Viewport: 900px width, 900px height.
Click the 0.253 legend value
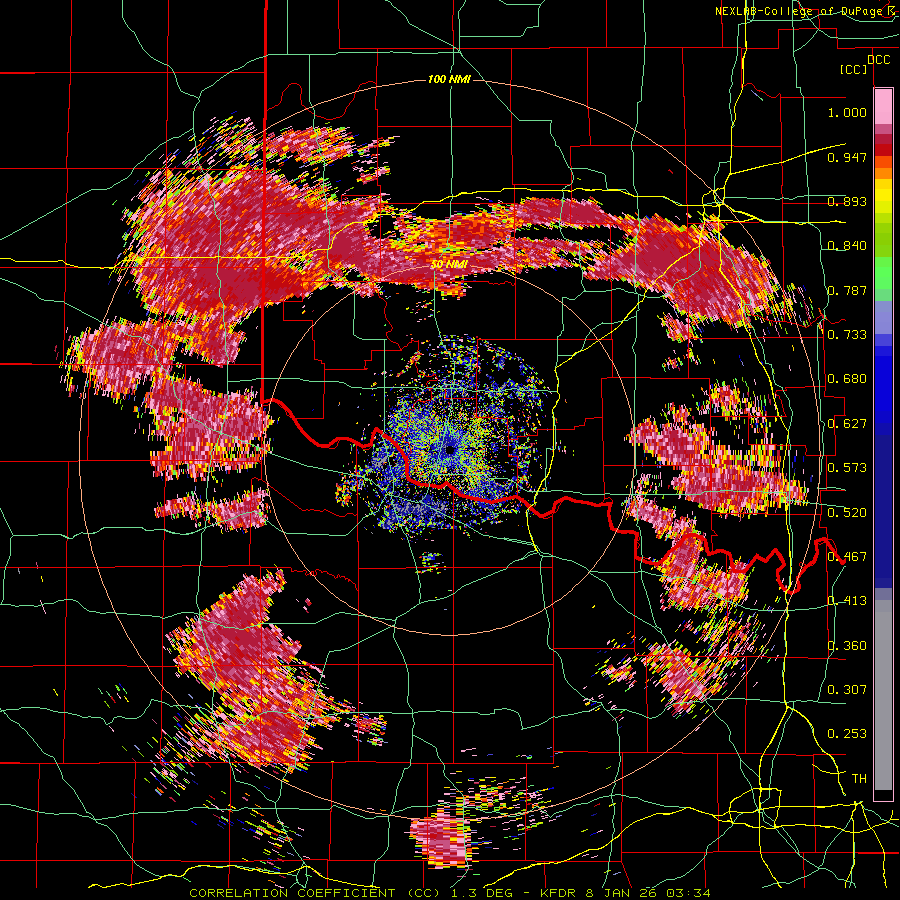coord(847,734)
